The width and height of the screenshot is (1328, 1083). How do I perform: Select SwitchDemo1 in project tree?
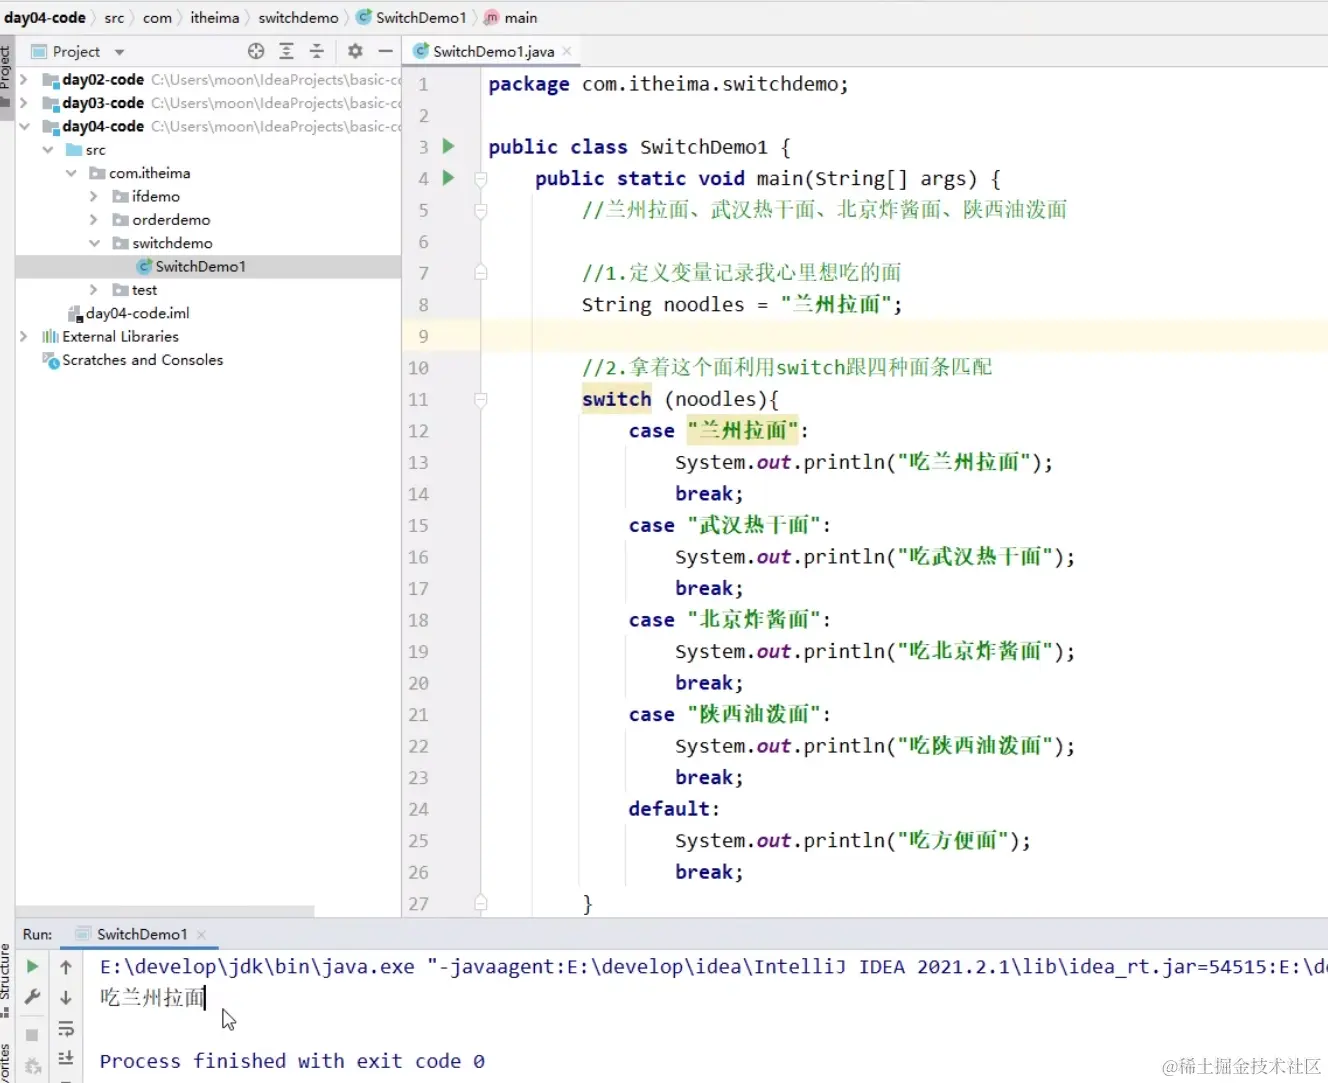click(208, 266)
